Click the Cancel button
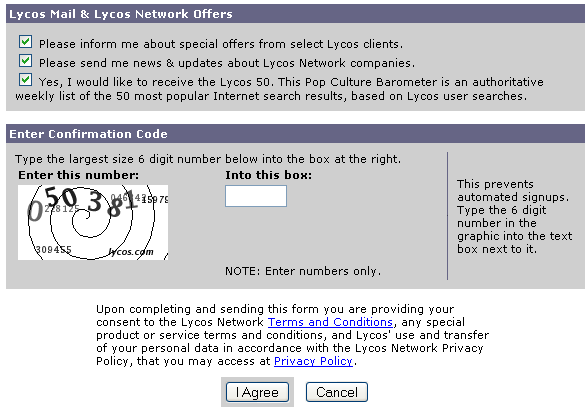Image resolution: width=585 pixels, height=411 pixels. click(337, 392)
